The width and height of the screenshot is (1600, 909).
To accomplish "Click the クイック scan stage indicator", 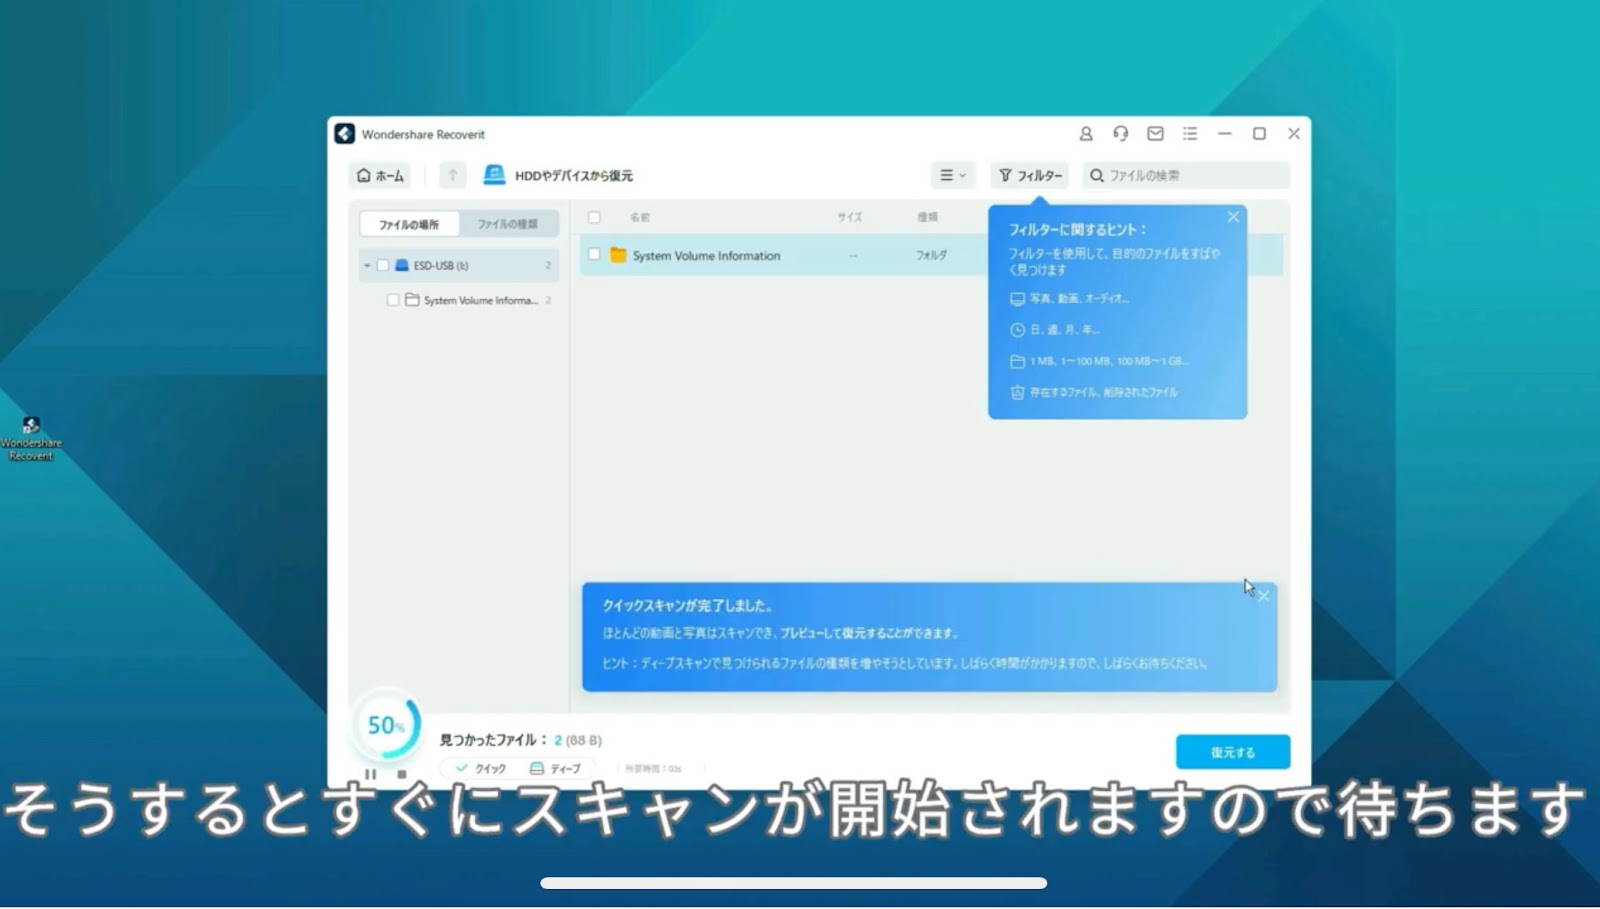I will coord(481,768).
